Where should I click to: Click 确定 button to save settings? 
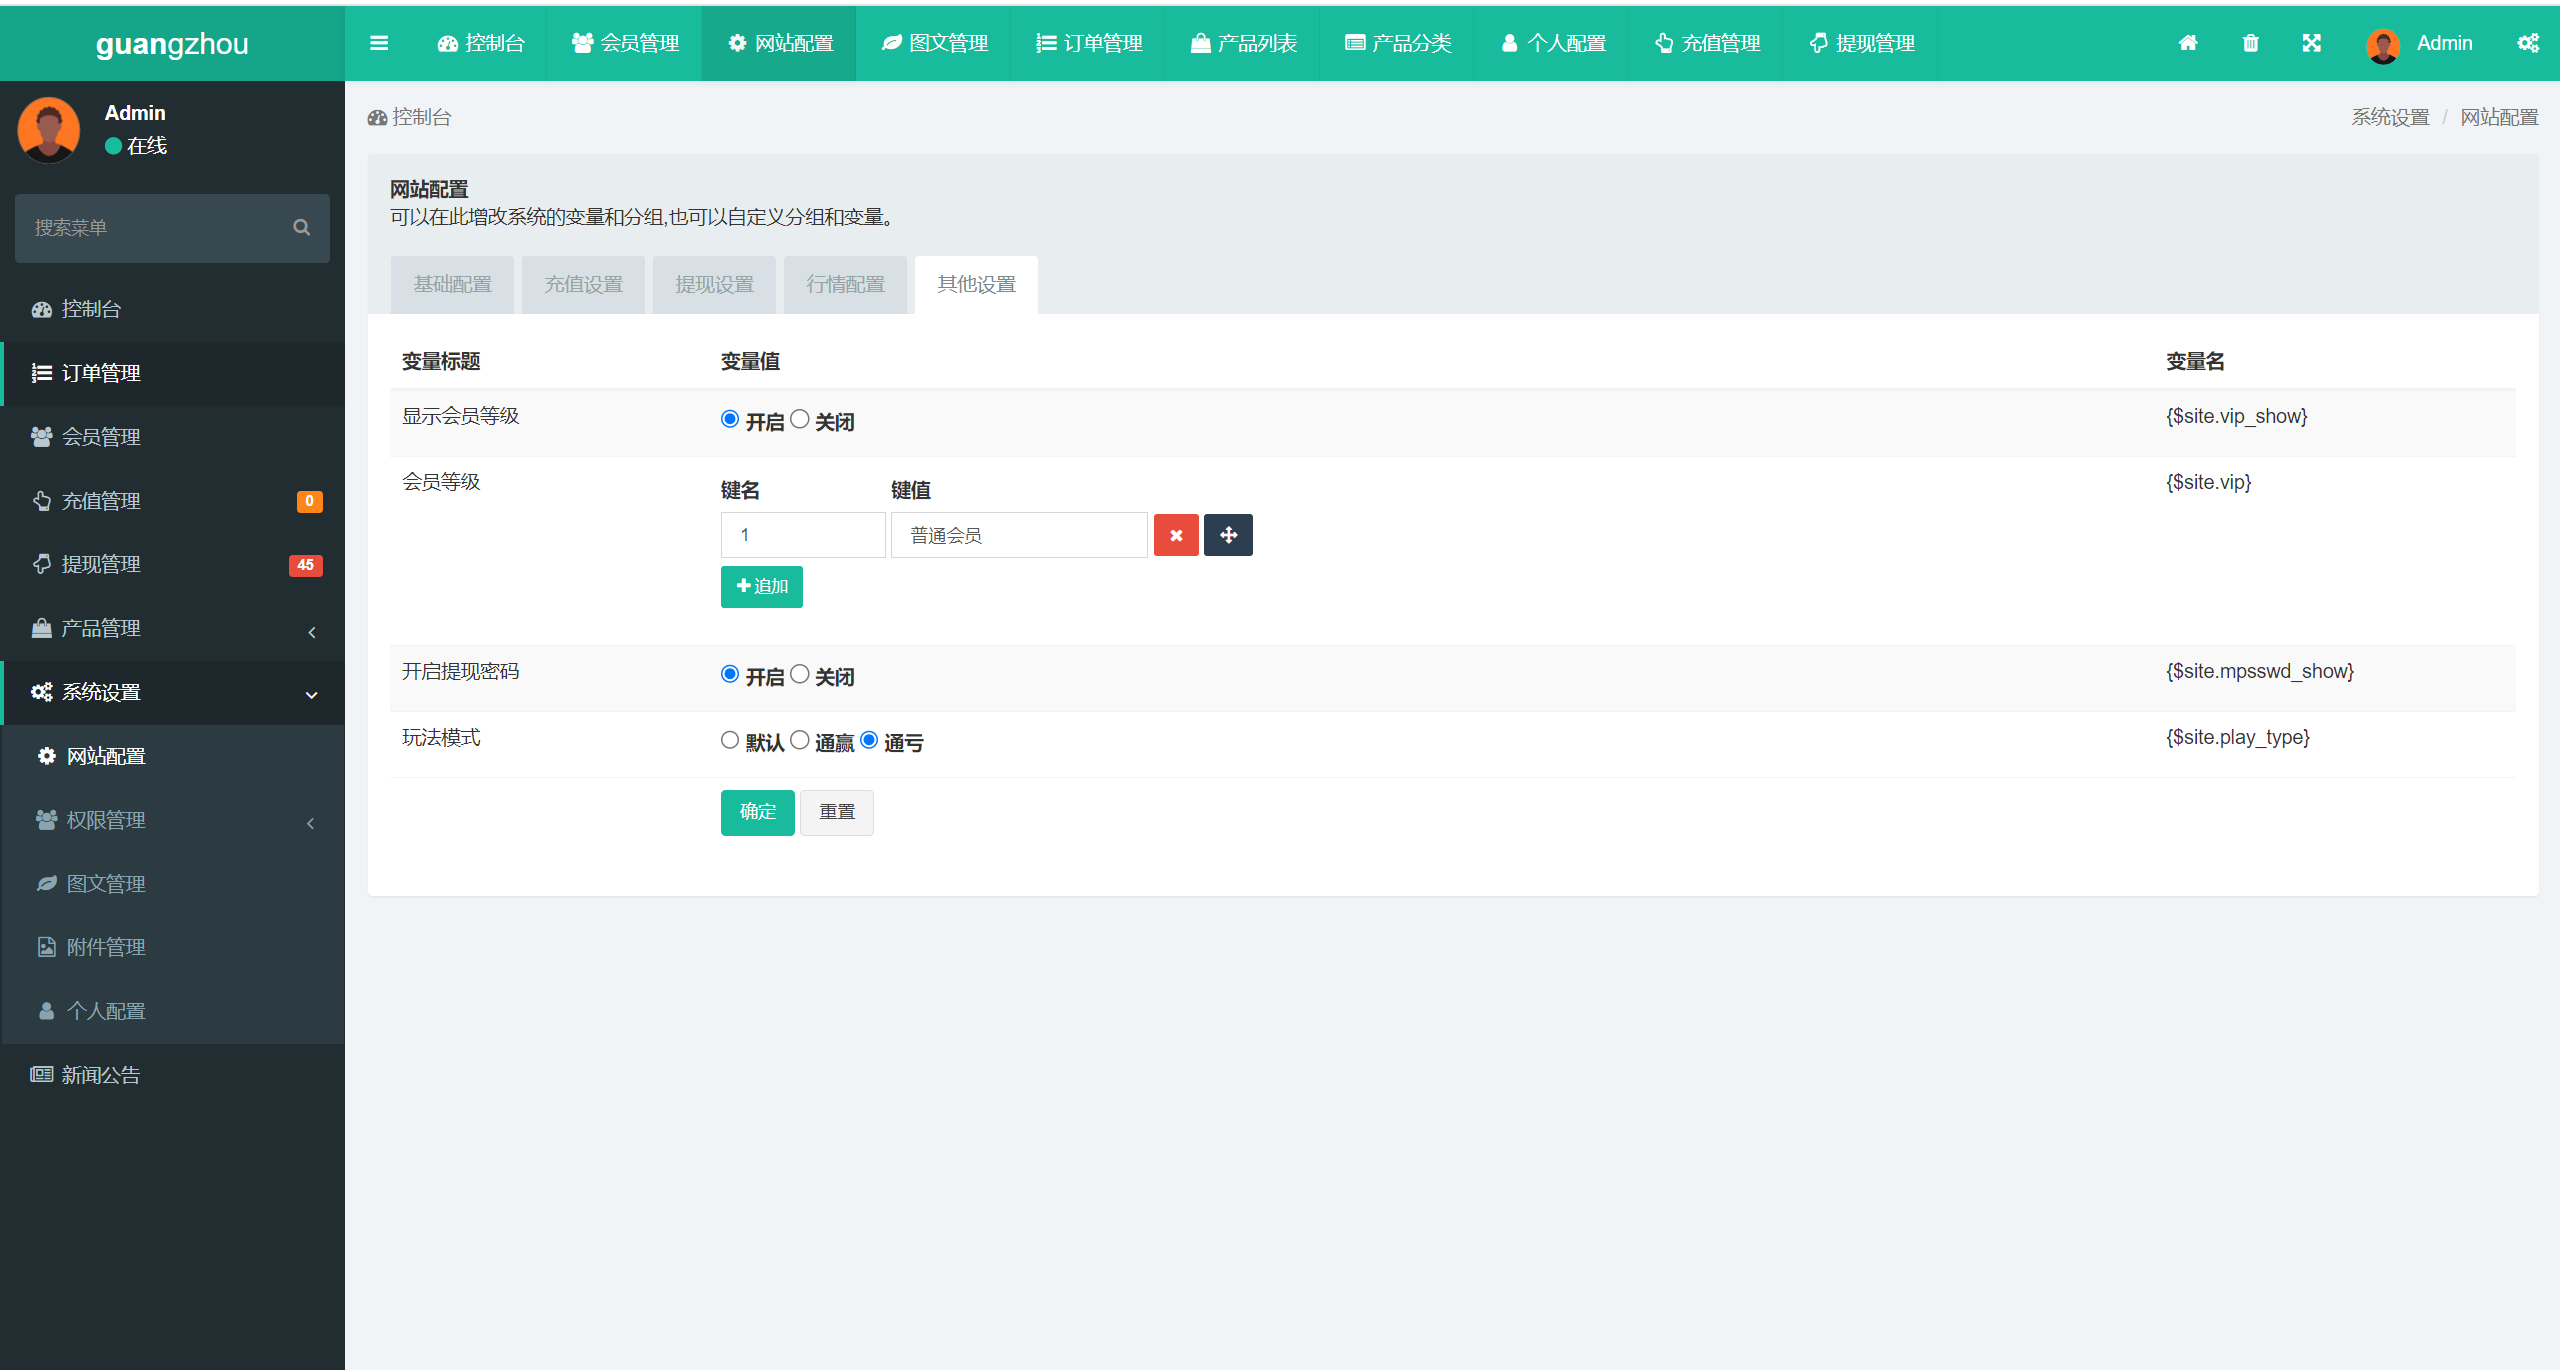click(759, 809)
